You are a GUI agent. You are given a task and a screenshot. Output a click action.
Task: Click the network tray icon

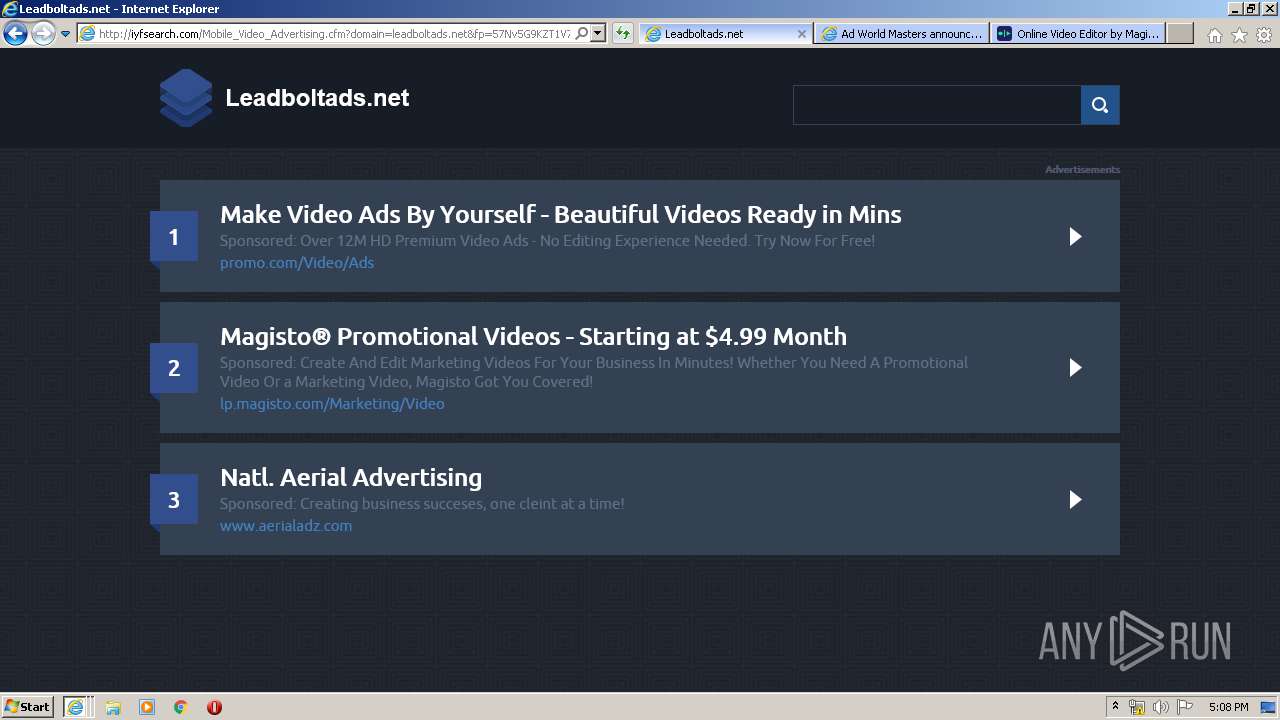click(1137, 707)
